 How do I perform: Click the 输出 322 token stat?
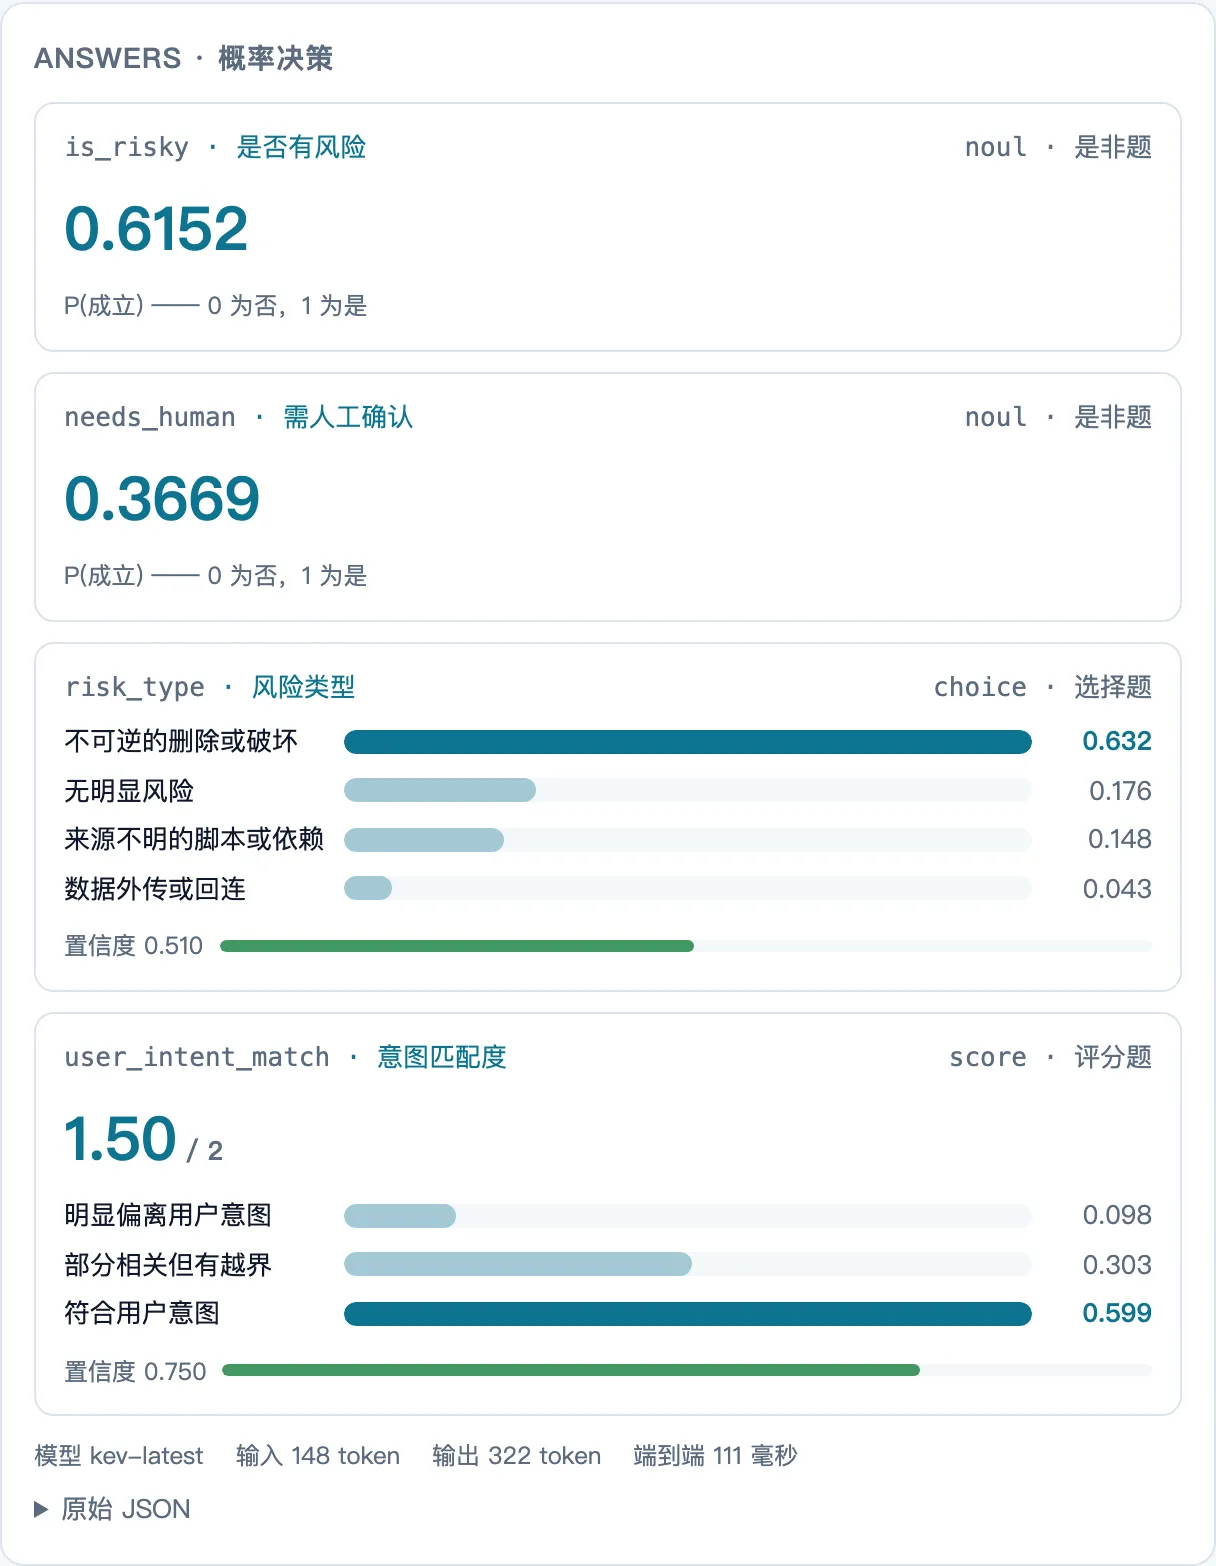click(x=517, y=1456)
